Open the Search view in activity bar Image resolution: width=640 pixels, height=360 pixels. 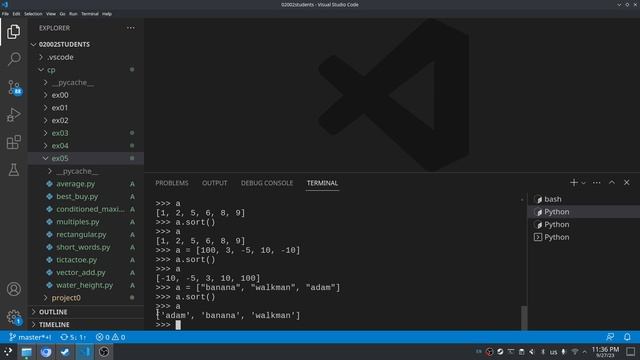(13, 59)
